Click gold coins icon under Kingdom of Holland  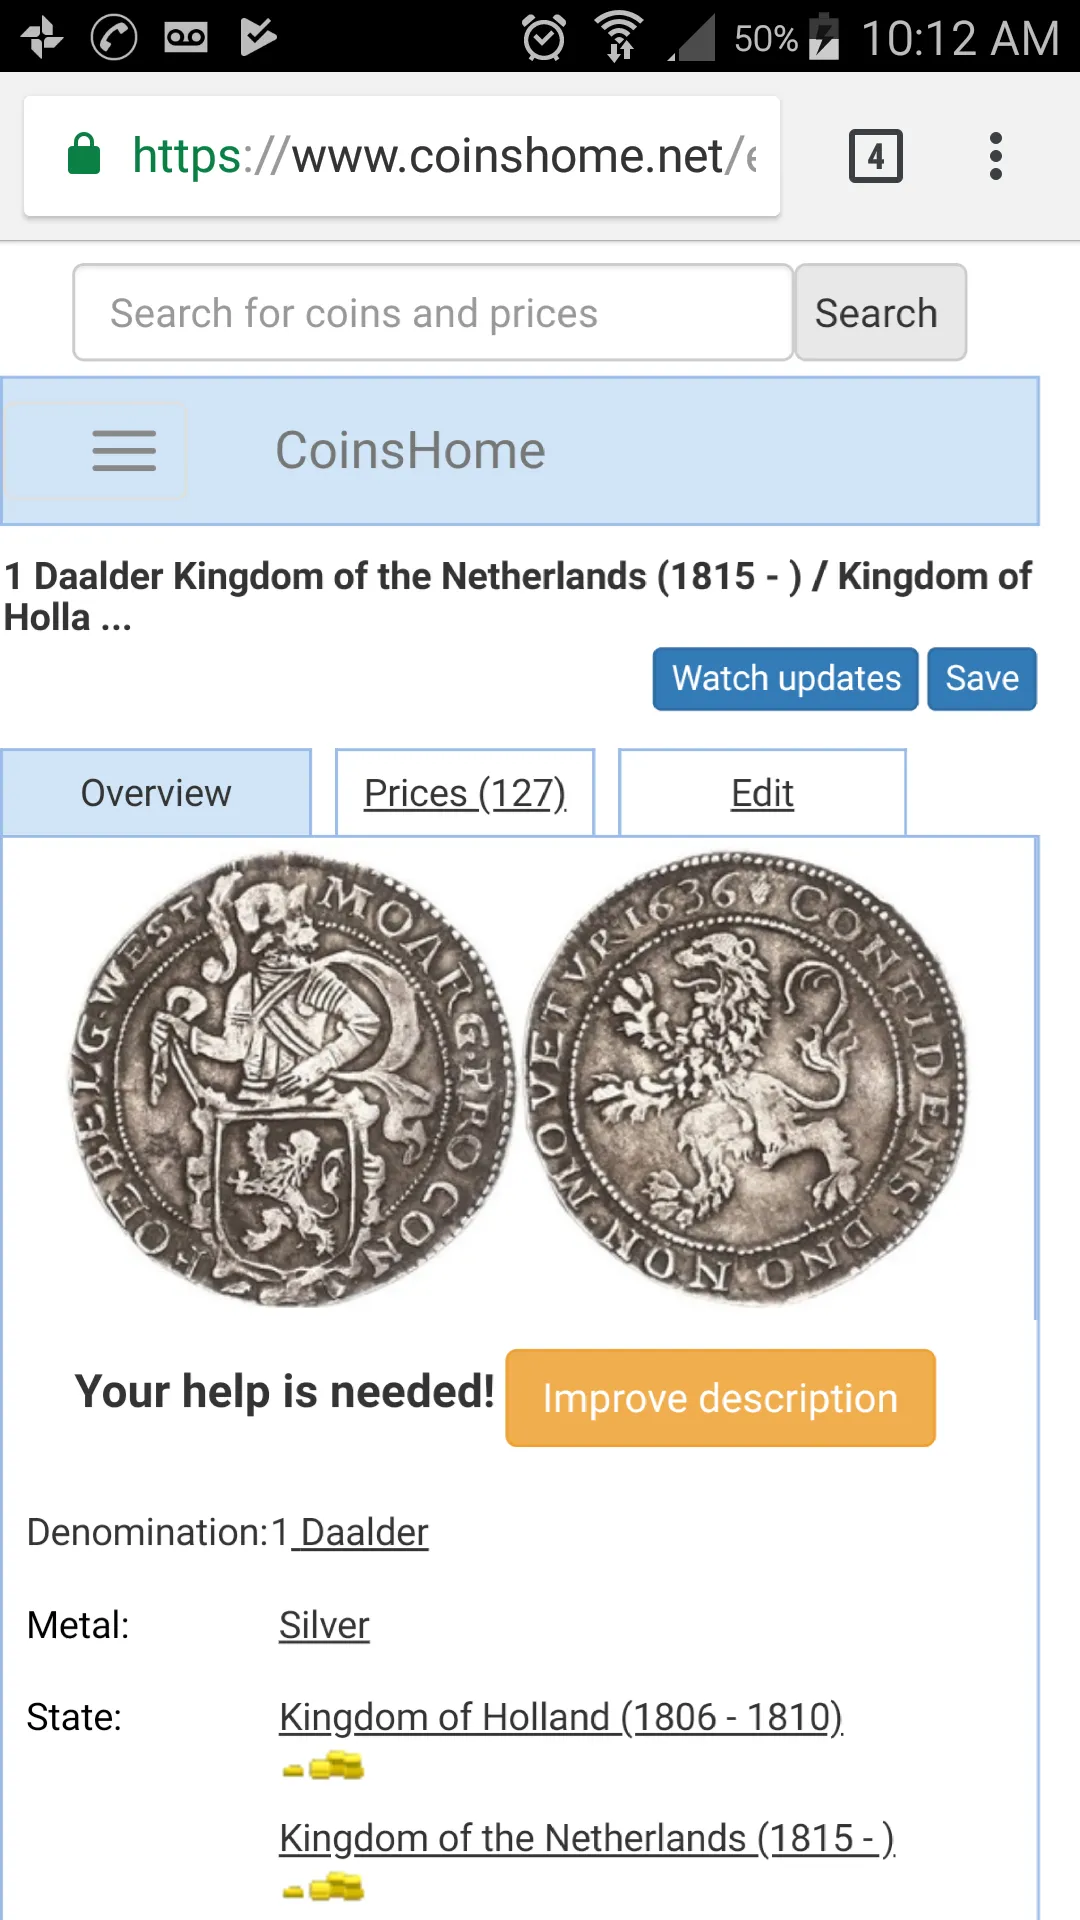323,1767
